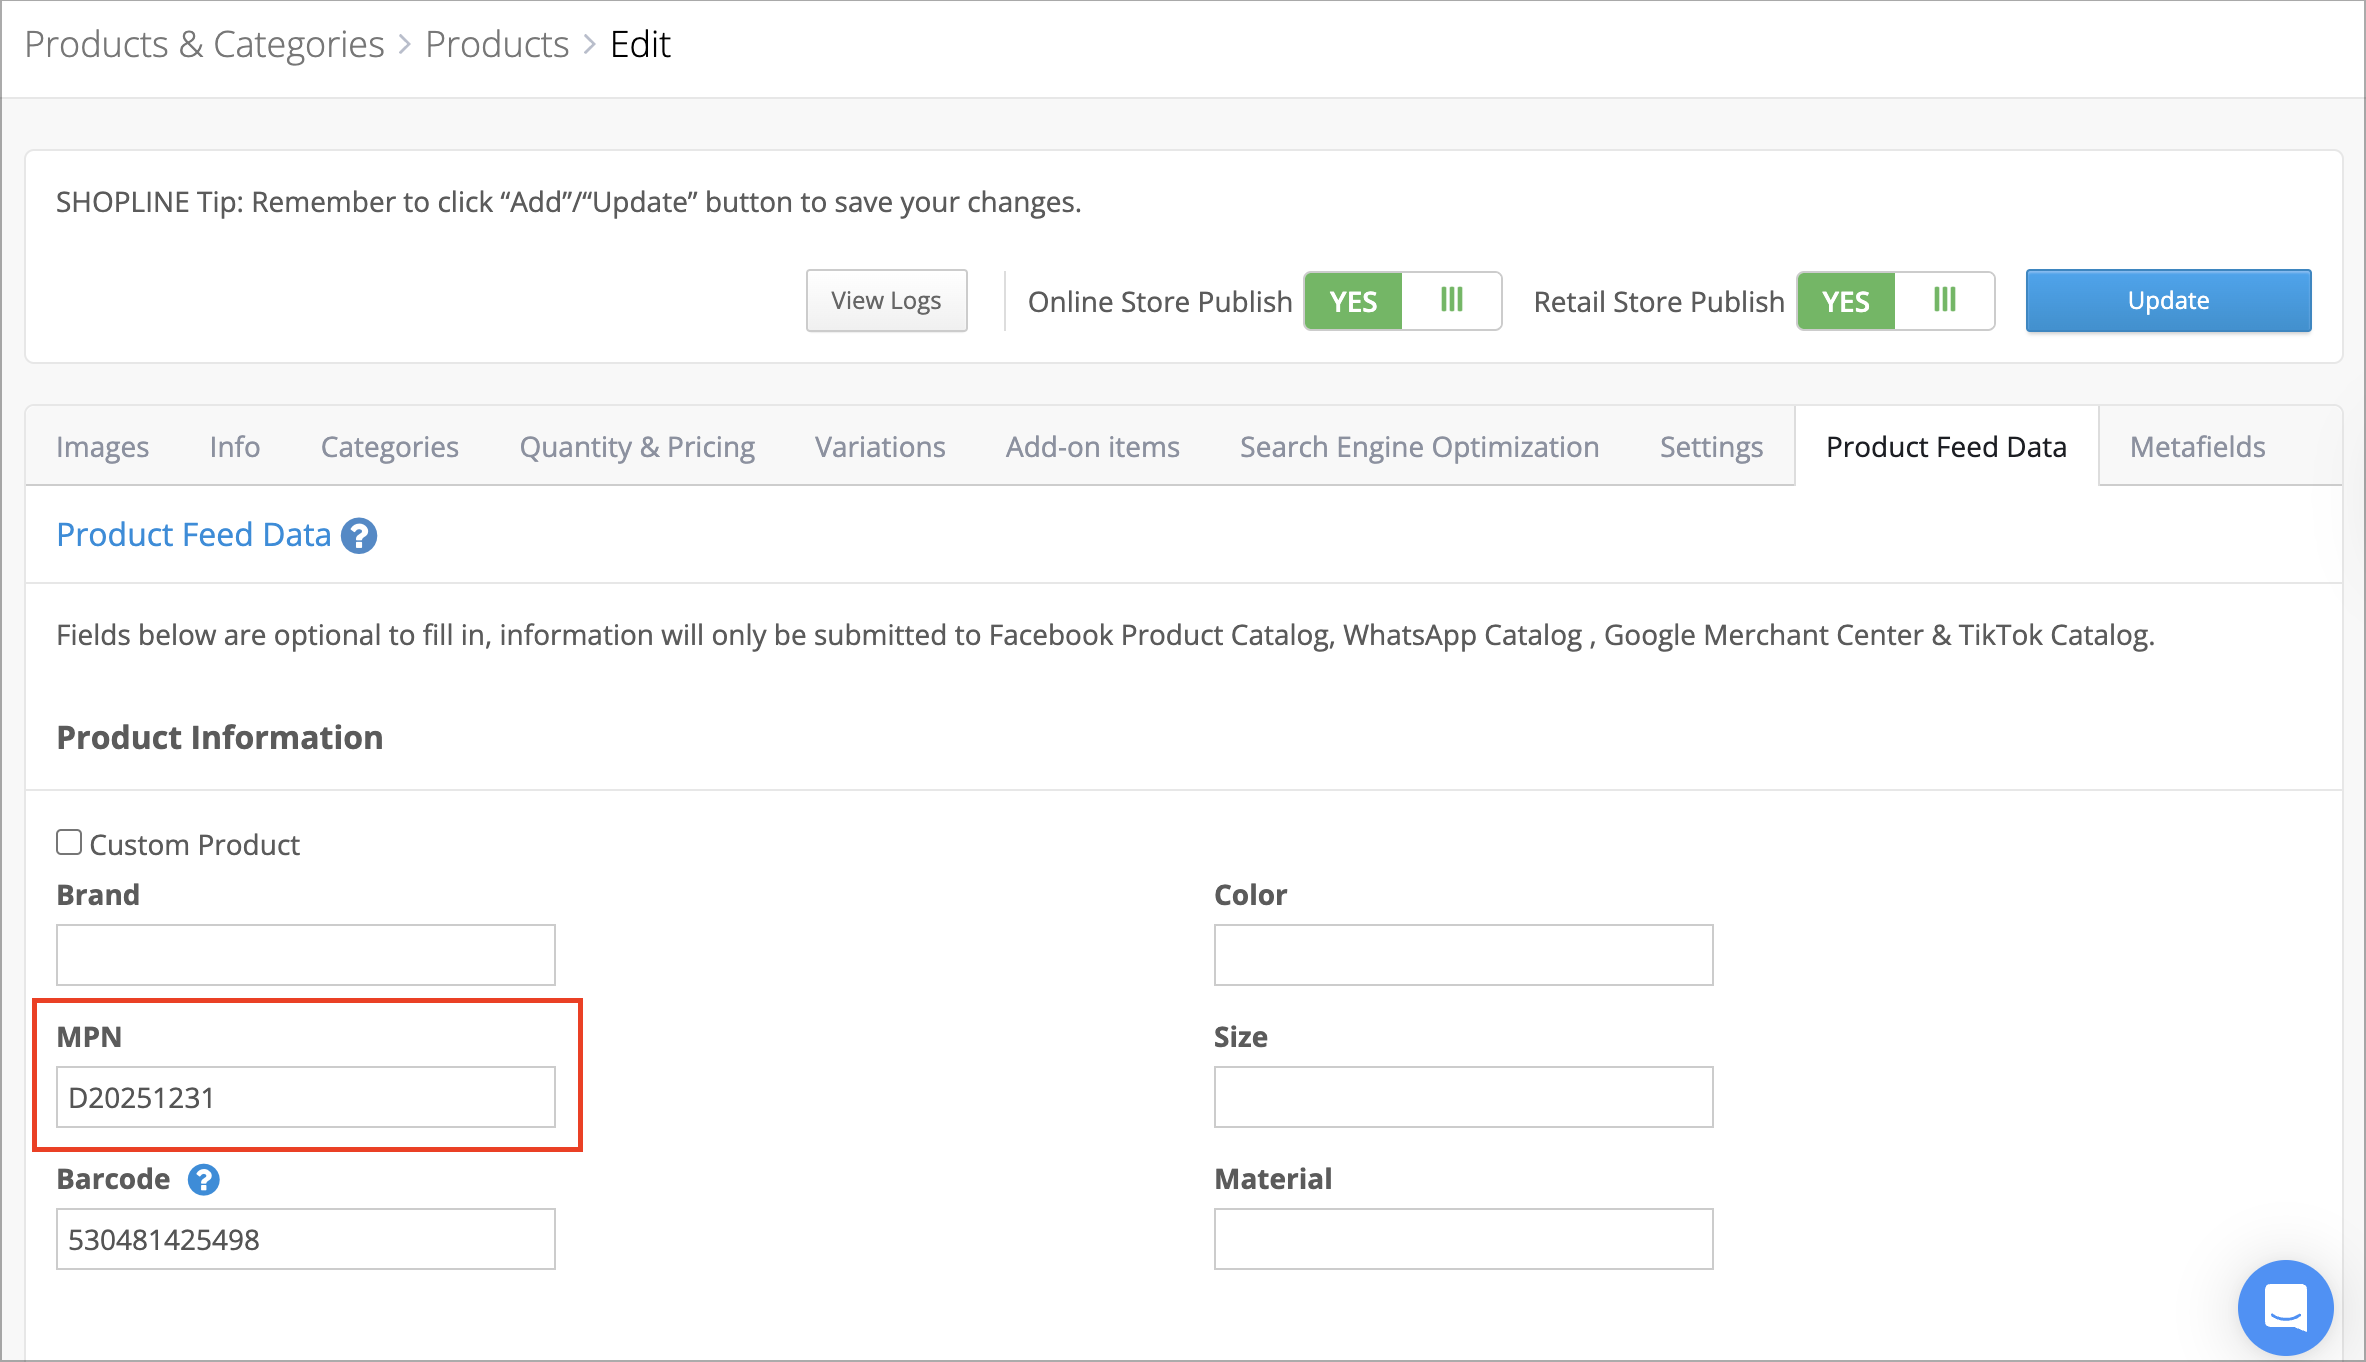Check the Custom Product checkbox
Image resolution: width=2366 pixels, height=1362 pixels.
tap(69, 843)
